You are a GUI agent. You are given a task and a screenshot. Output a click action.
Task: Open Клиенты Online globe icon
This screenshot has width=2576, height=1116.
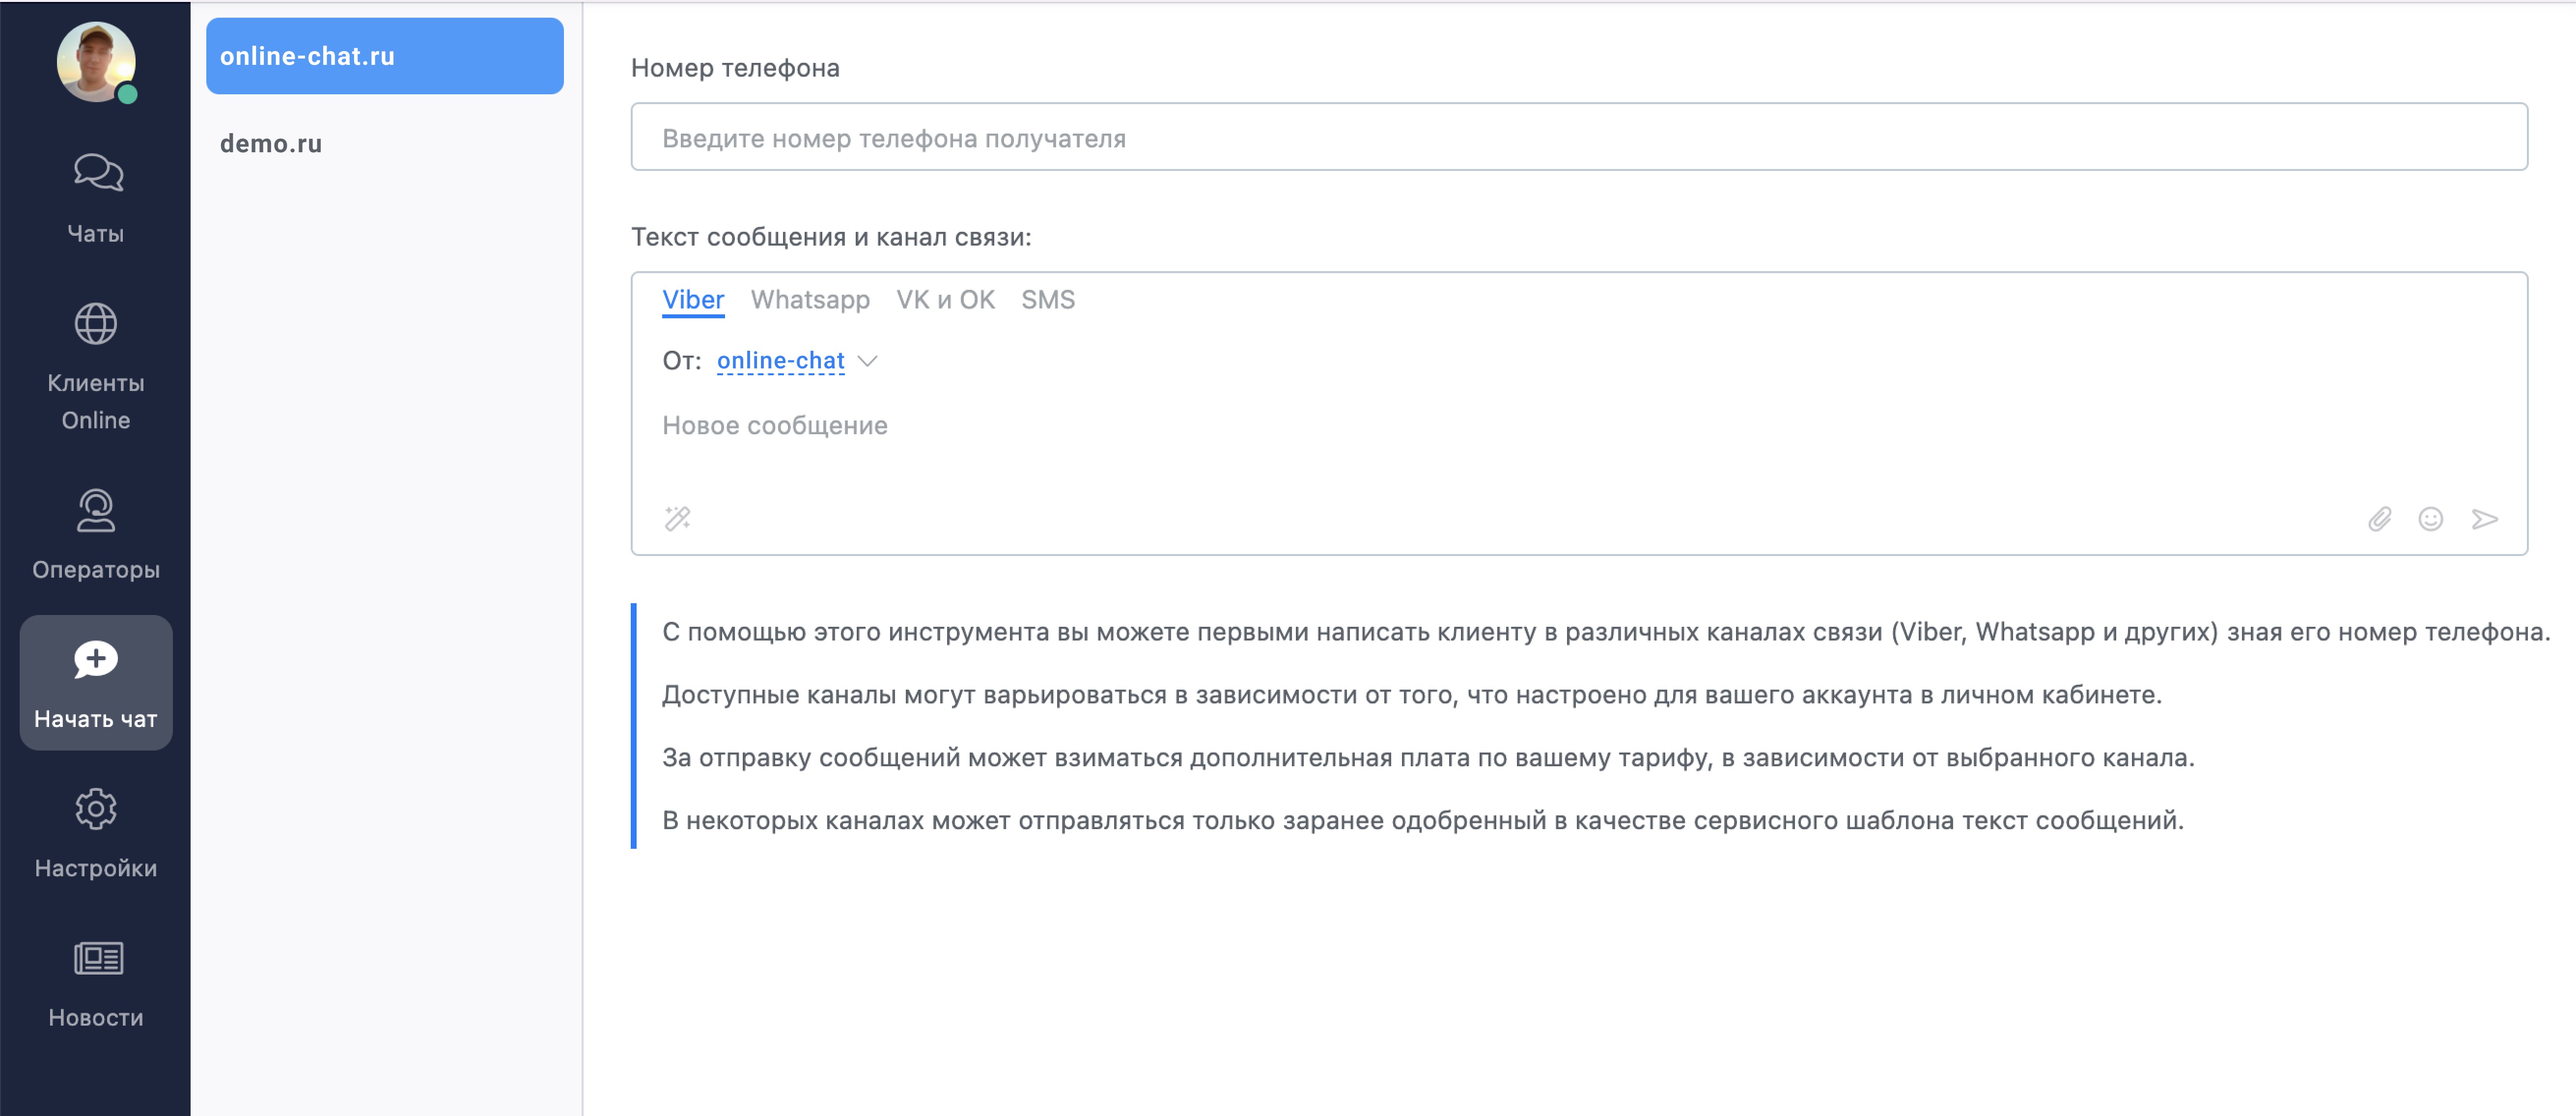pyautogui.click(x=96, y=324)
